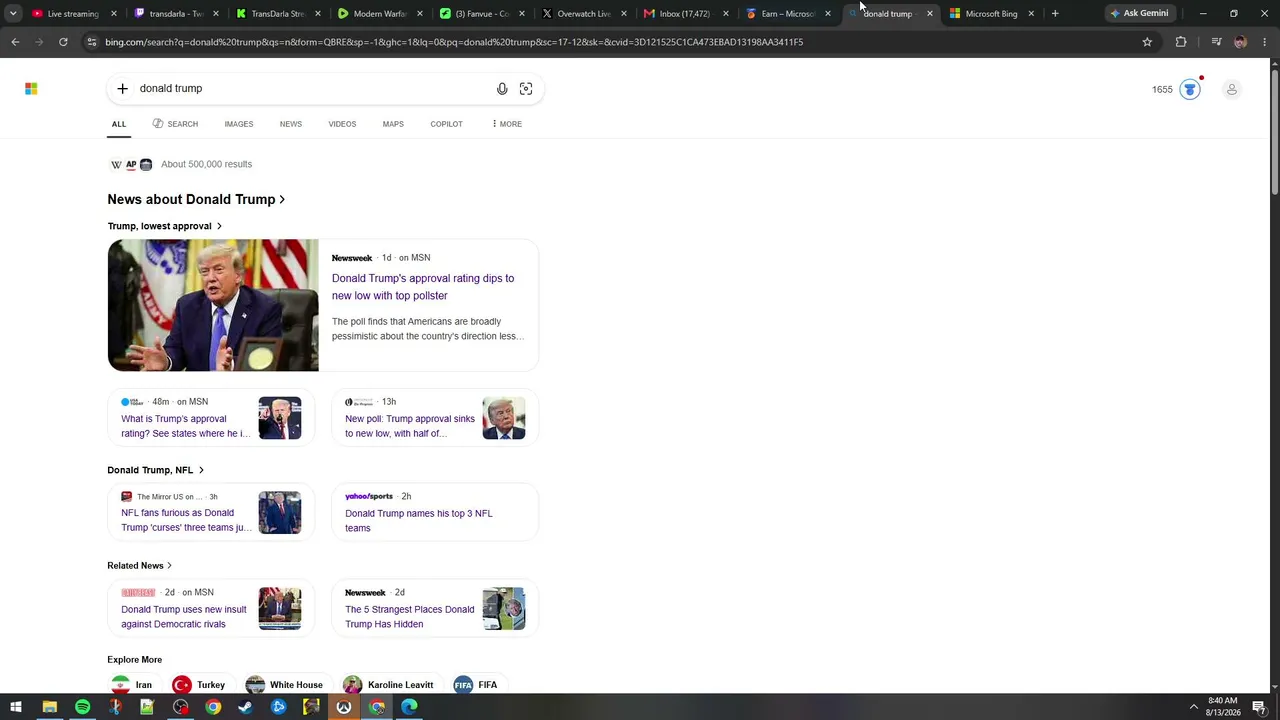Open the Windows Start menu
1280x720 pixels.
tap(15, 707)
